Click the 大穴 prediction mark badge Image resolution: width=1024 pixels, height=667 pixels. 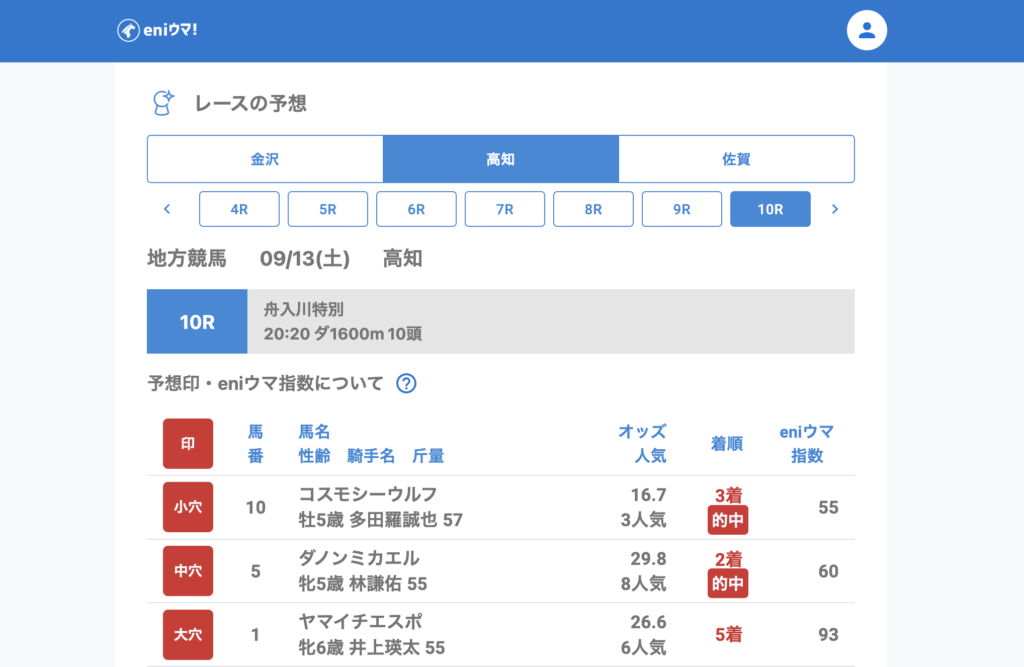click(188, 635)
